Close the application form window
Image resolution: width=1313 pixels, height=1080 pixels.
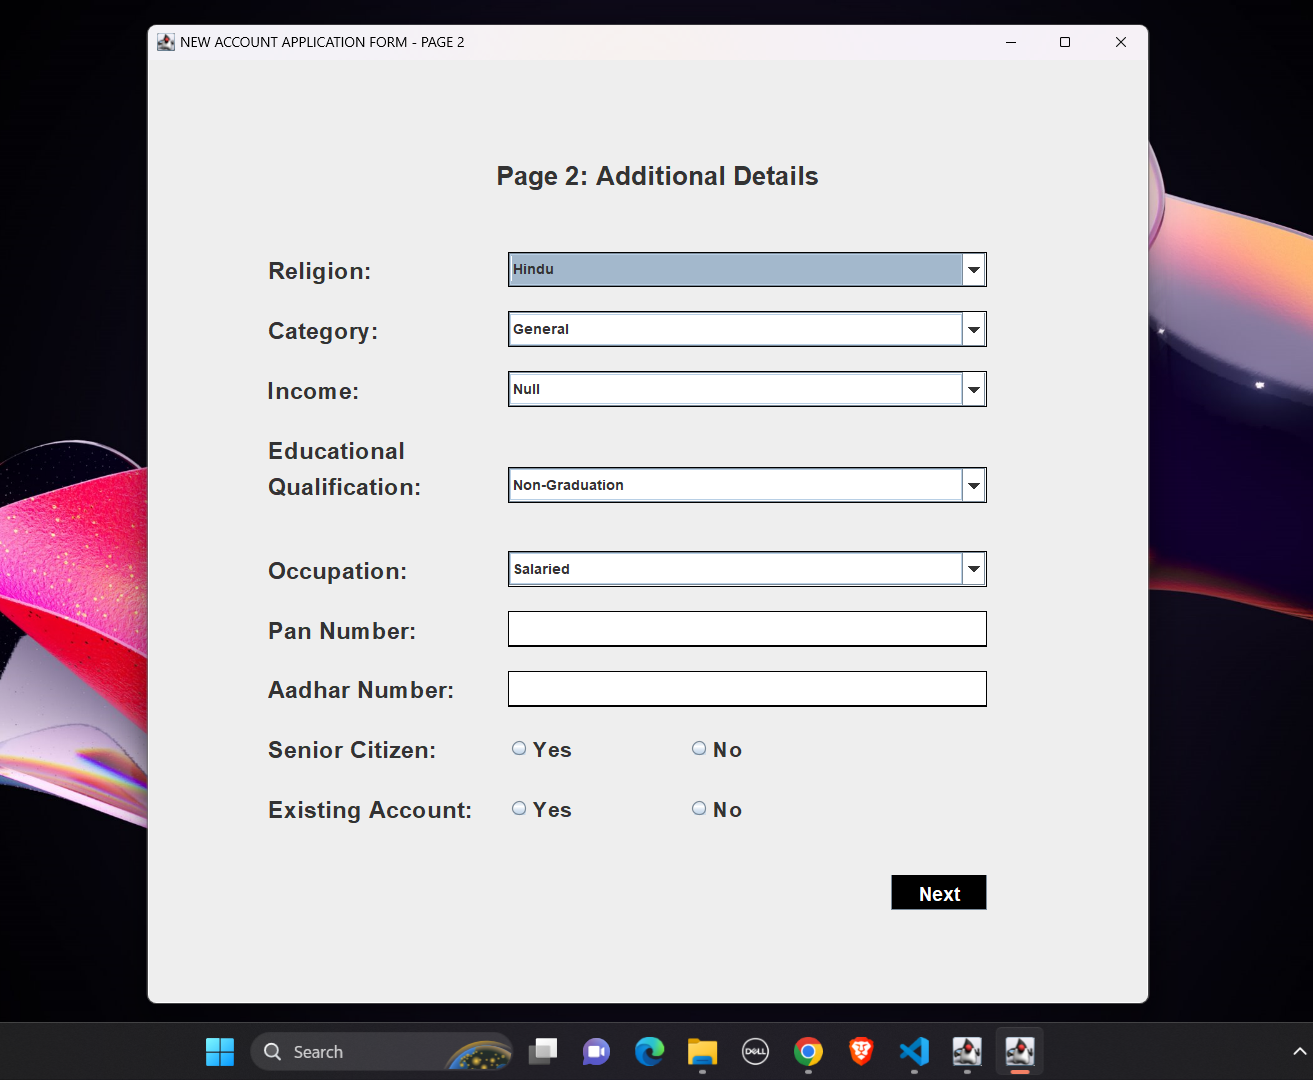pos(1121,42)
